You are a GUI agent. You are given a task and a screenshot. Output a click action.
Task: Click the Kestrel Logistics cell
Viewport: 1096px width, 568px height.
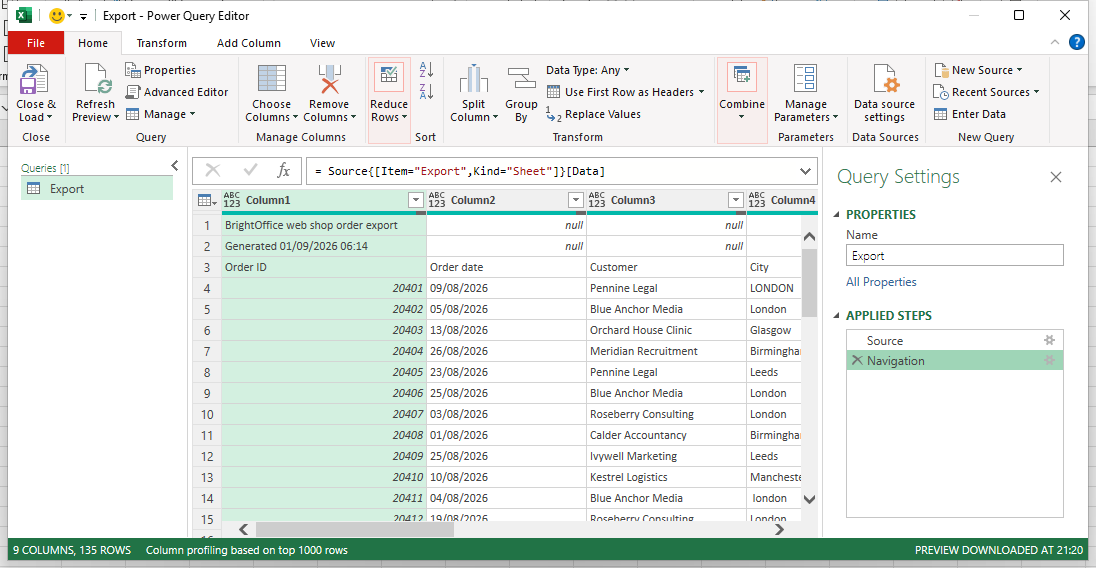pos(666,477)
